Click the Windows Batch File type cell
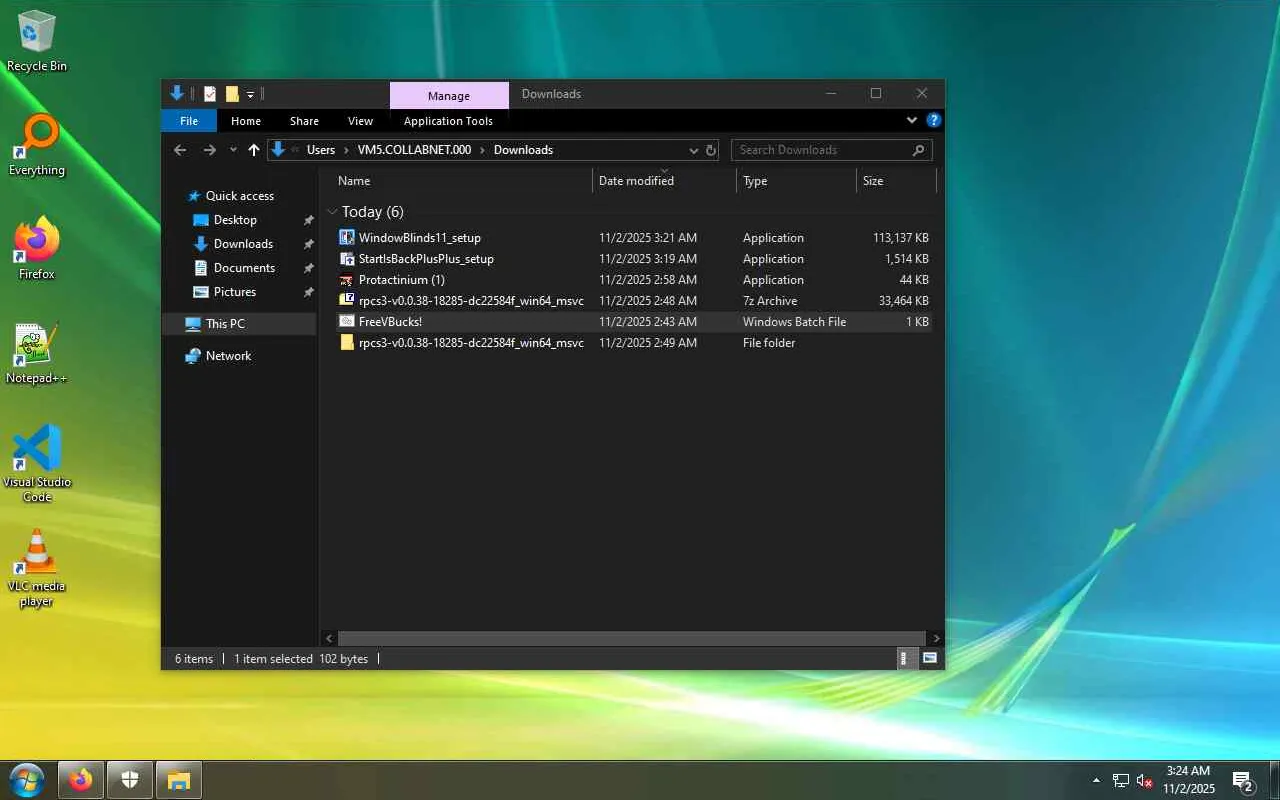This screenshot has width=1280, height=800. click(794, 322)
